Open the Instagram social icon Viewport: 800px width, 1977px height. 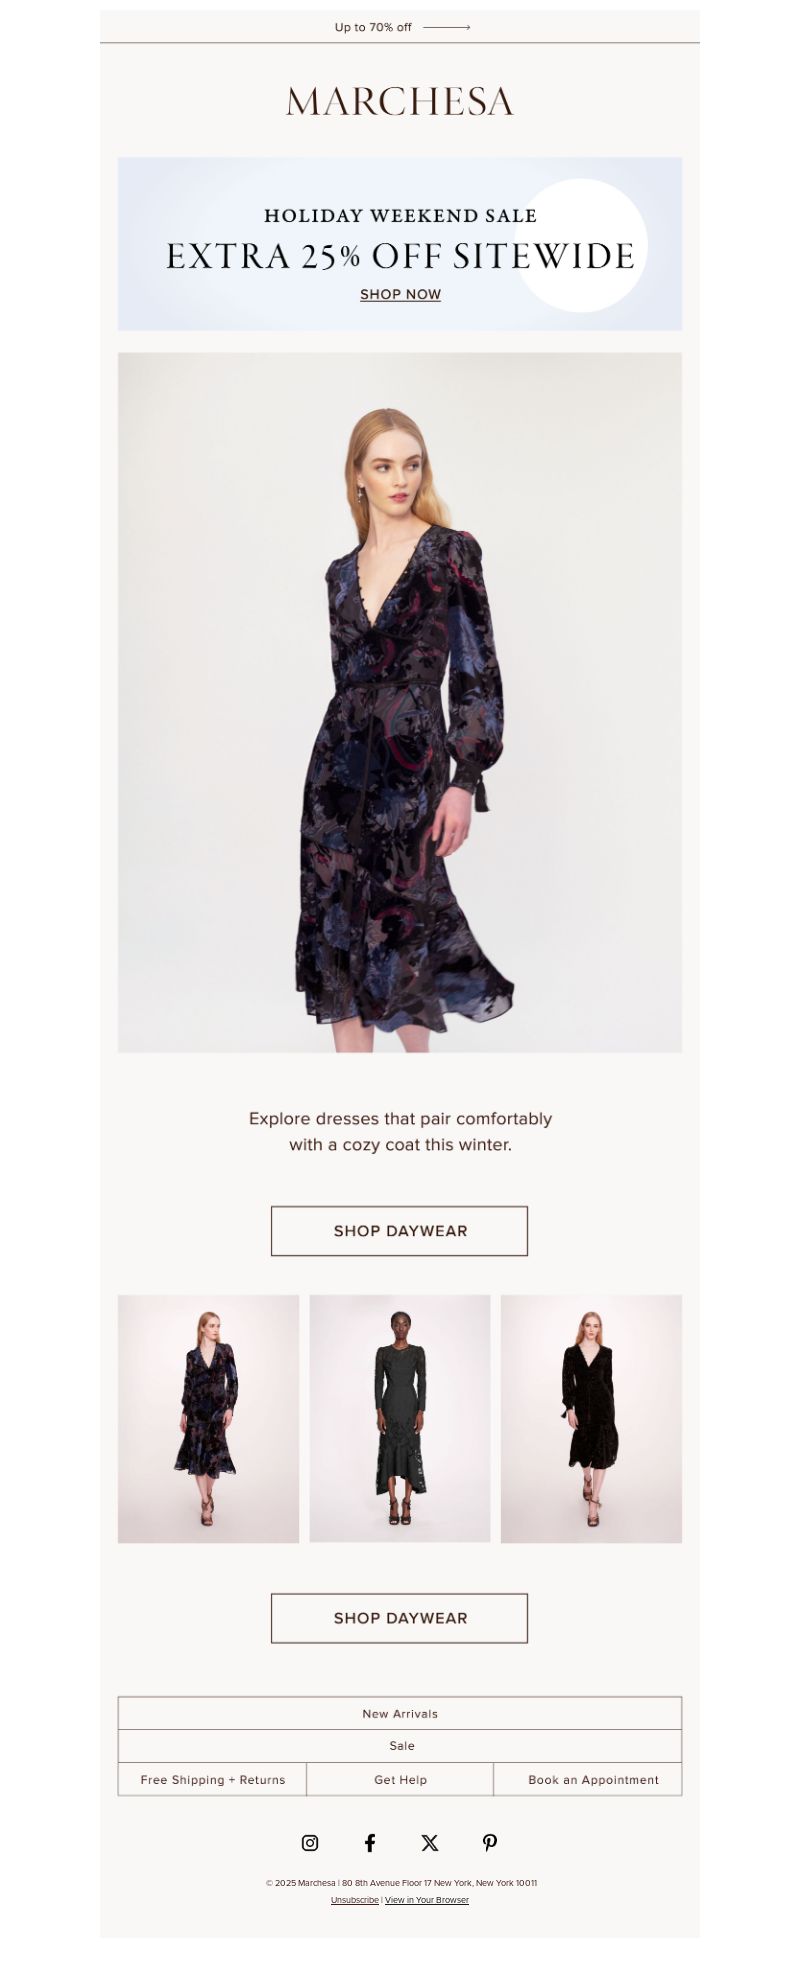[x=310, y=1842]
